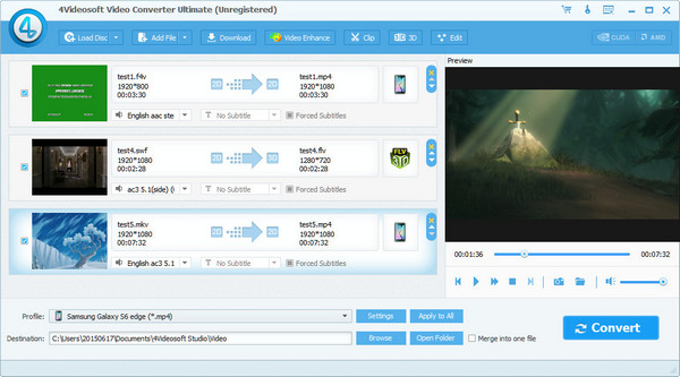Remove test1.f4v with its orange X
Viewport: 680px width, 377px height.
[x=432, y=72]
